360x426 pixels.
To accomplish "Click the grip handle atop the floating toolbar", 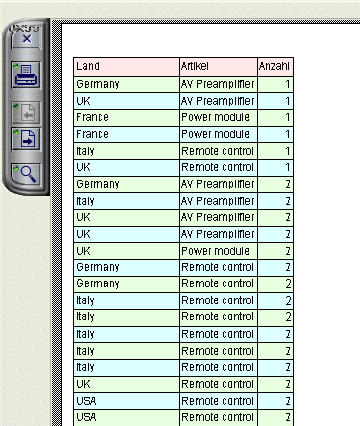I will [x=25, y=28].
